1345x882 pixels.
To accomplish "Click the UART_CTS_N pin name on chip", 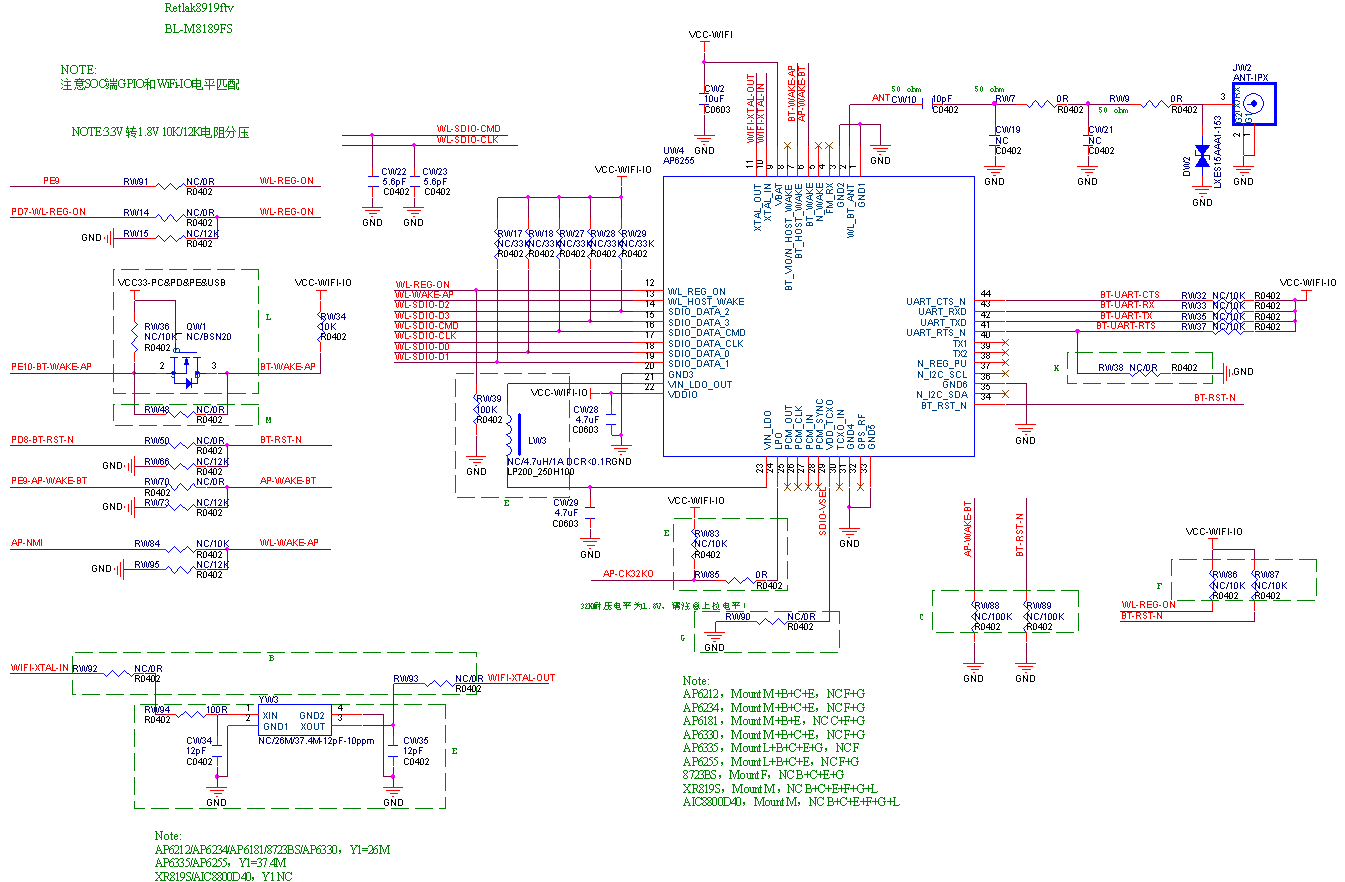I will click(936, 301).
